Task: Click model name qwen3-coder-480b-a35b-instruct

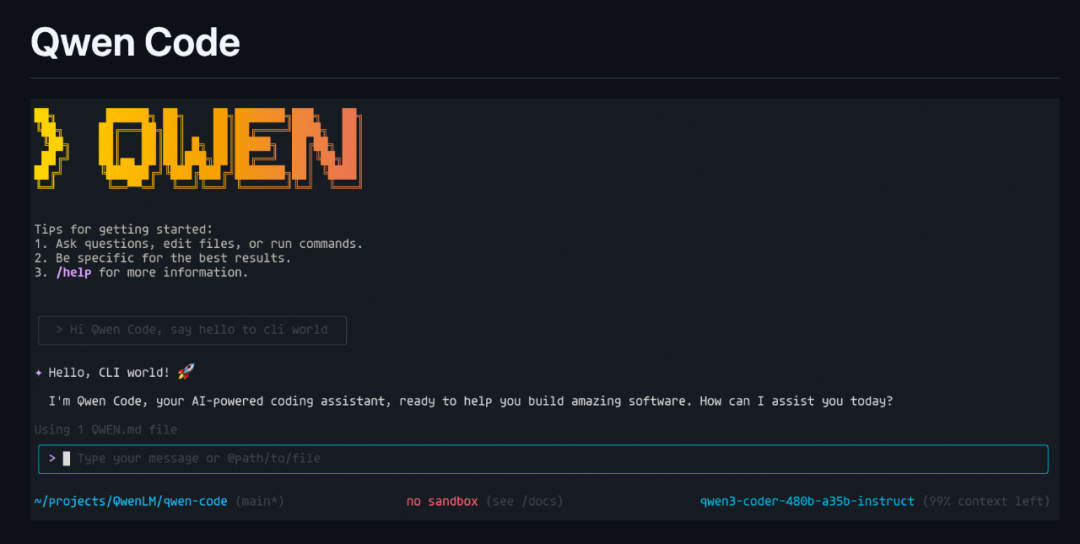Action: pos(807,501)
